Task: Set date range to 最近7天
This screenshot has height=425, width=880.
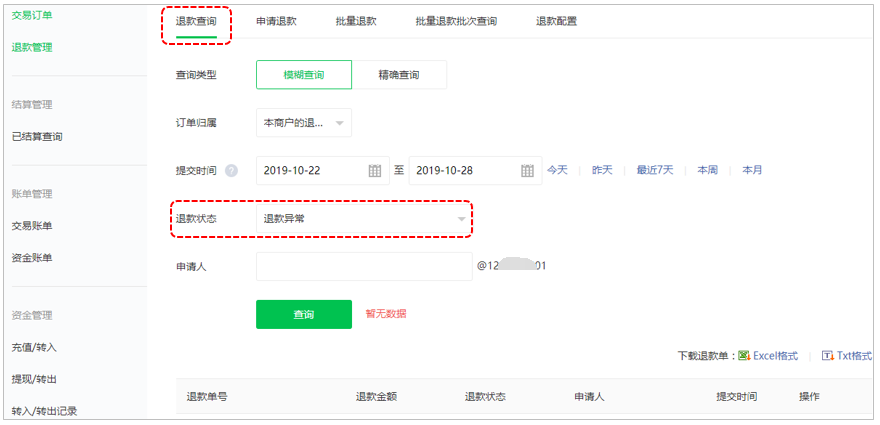Action: 655,170
